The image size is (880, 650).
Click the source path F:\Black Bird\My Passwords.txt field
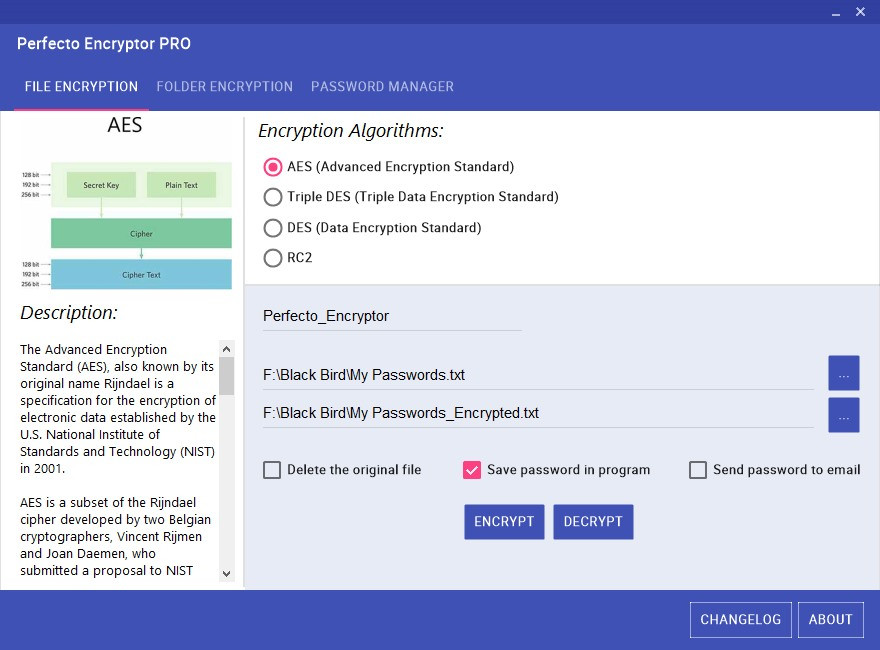pos(538,375)
